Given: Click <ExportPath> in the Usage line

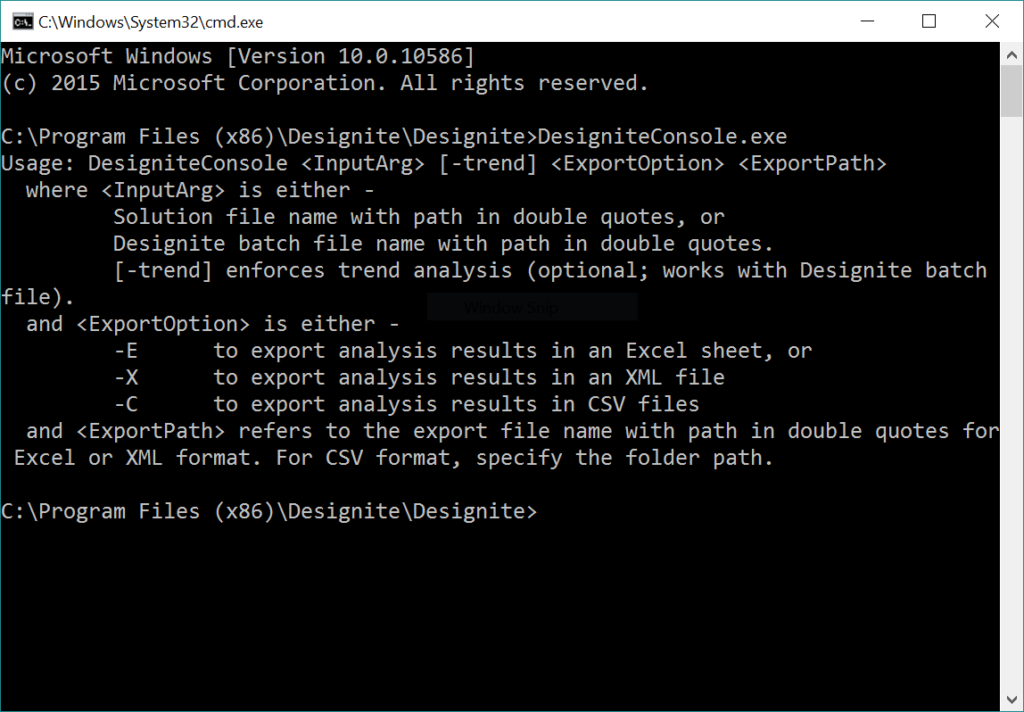Looking at the screenshot, I should click(812, 163).
